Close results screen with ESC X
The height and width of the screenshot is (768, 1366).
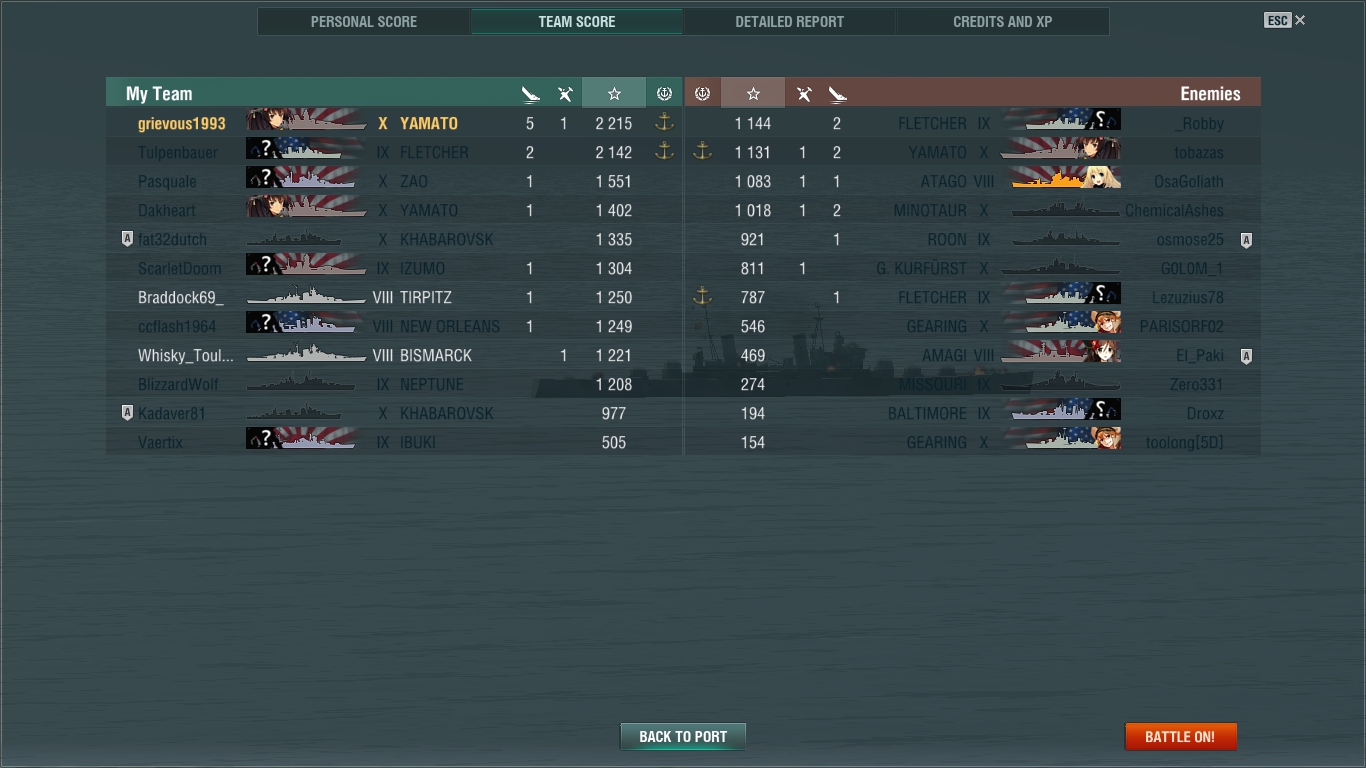click(x=1285, y=20)
